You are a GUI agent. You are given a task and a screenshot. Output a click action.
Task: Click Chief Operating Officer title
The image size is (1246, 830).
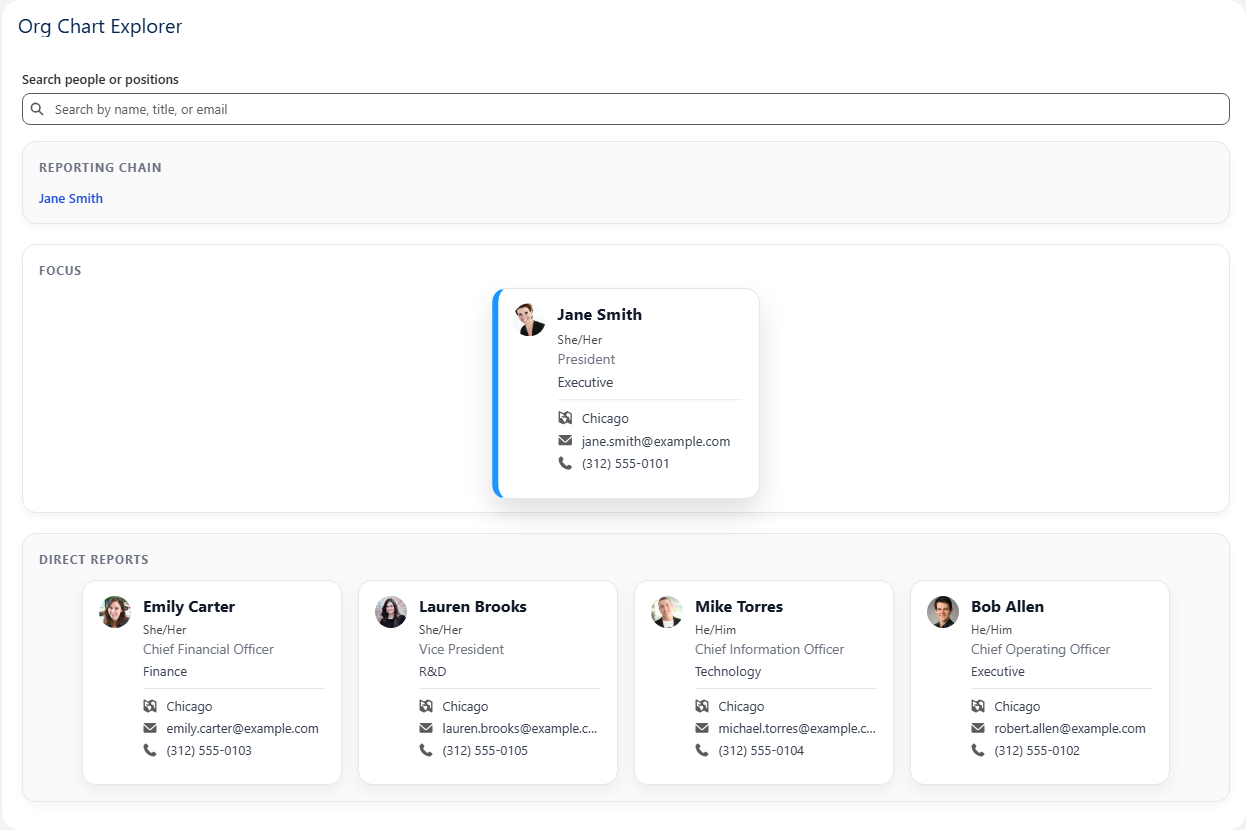click(x=1040, y=649)
